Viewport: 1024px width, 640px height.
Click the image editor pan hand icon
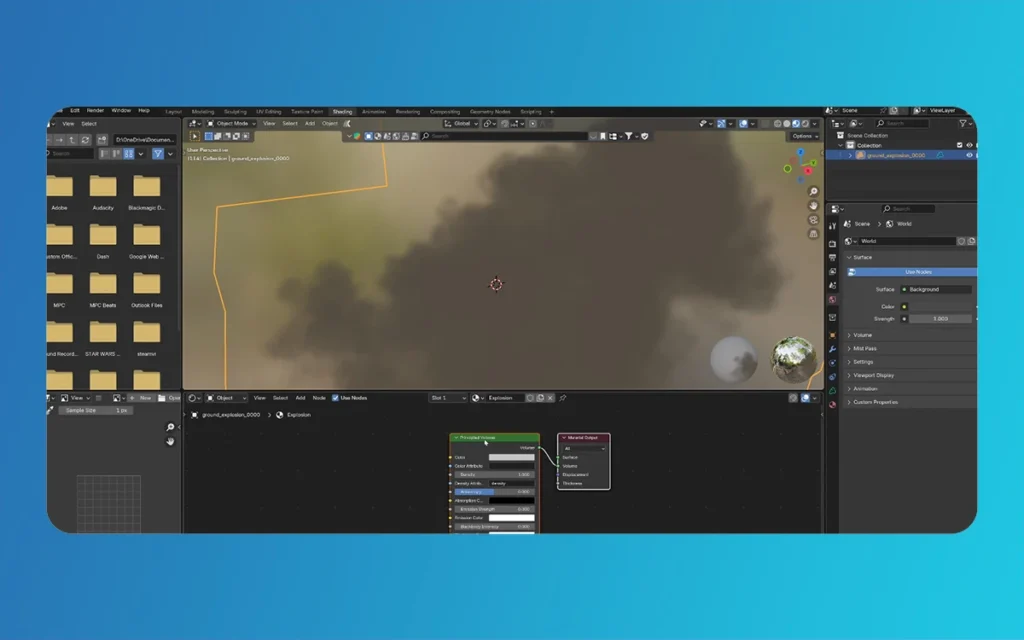[x=170, y=441]
